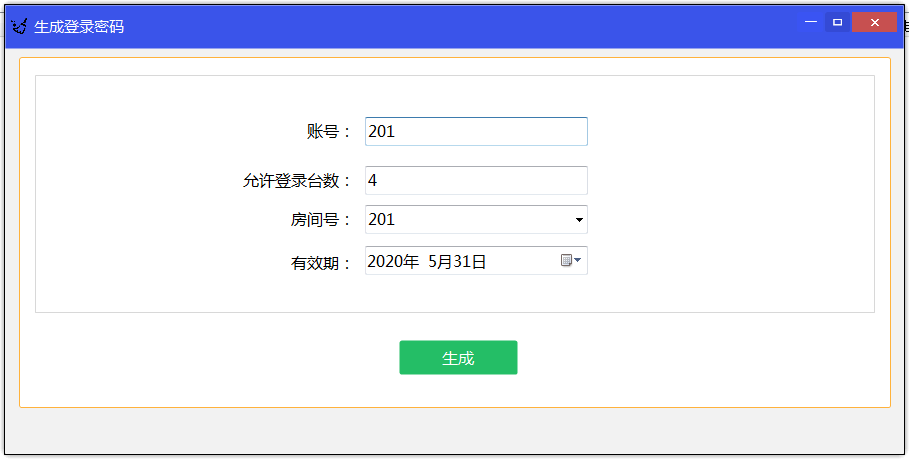Select the month 5月 in the date field
909x459 pixels.
[x=440, y=261]
